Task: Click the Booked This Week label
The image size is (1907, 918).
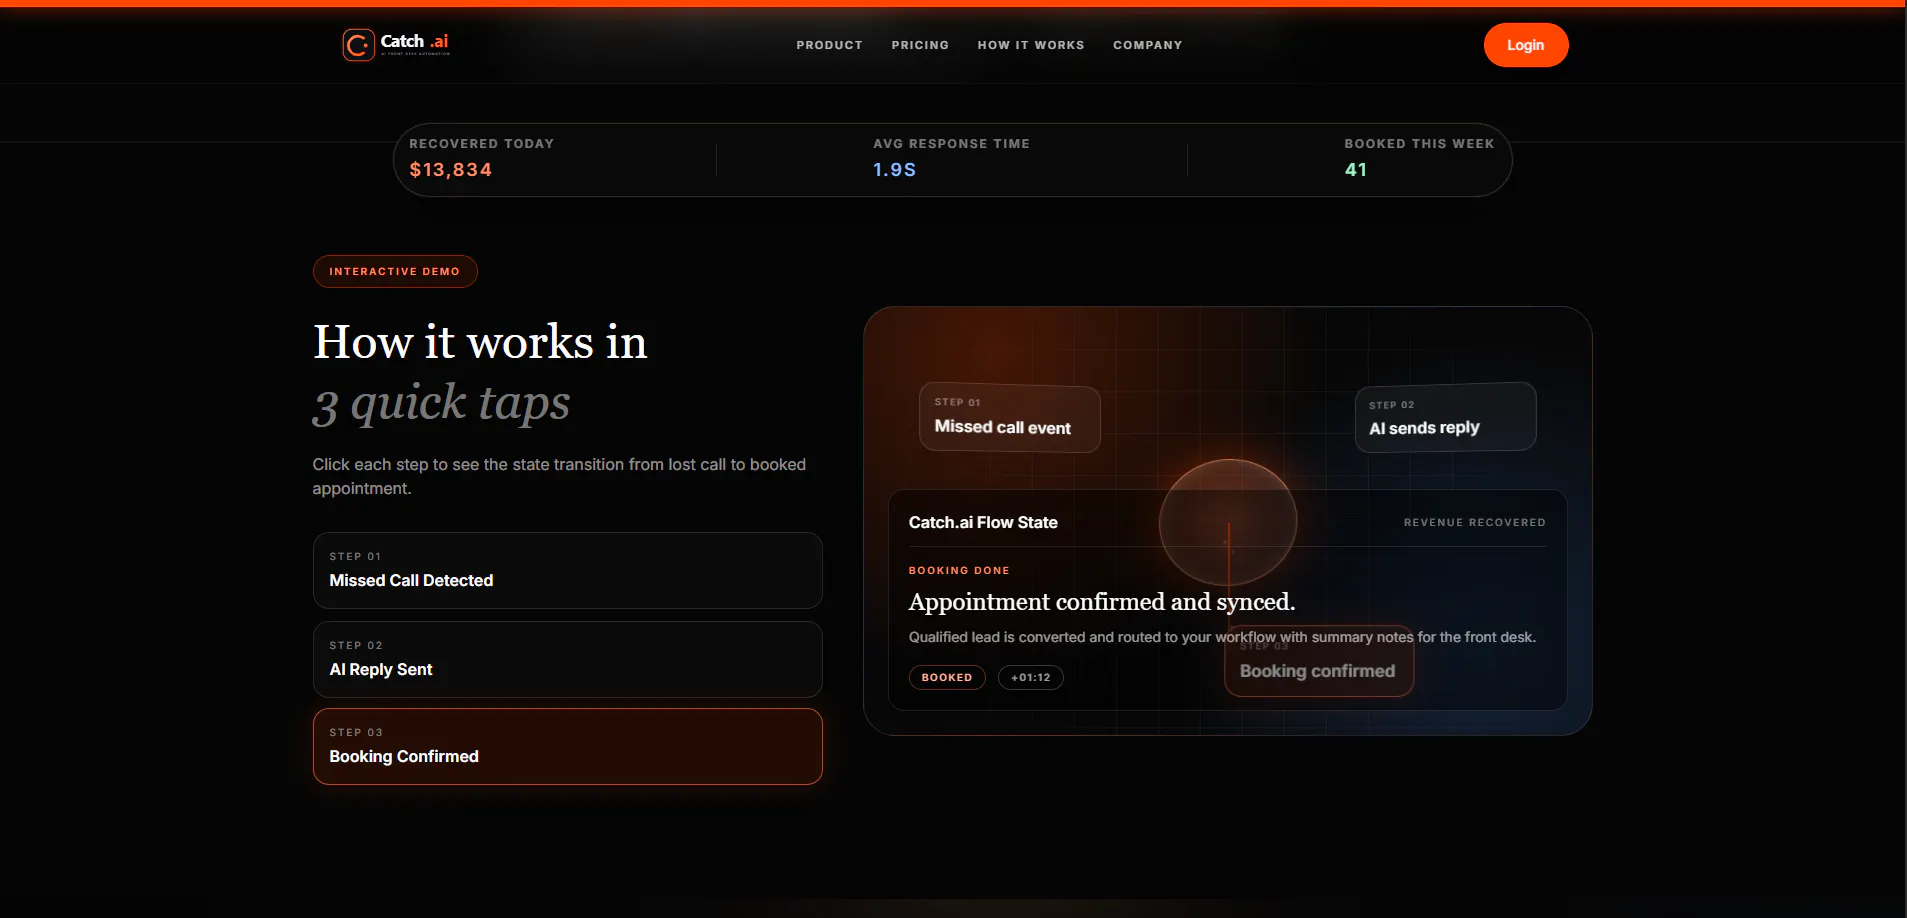Action: (x=1420, y=144)
